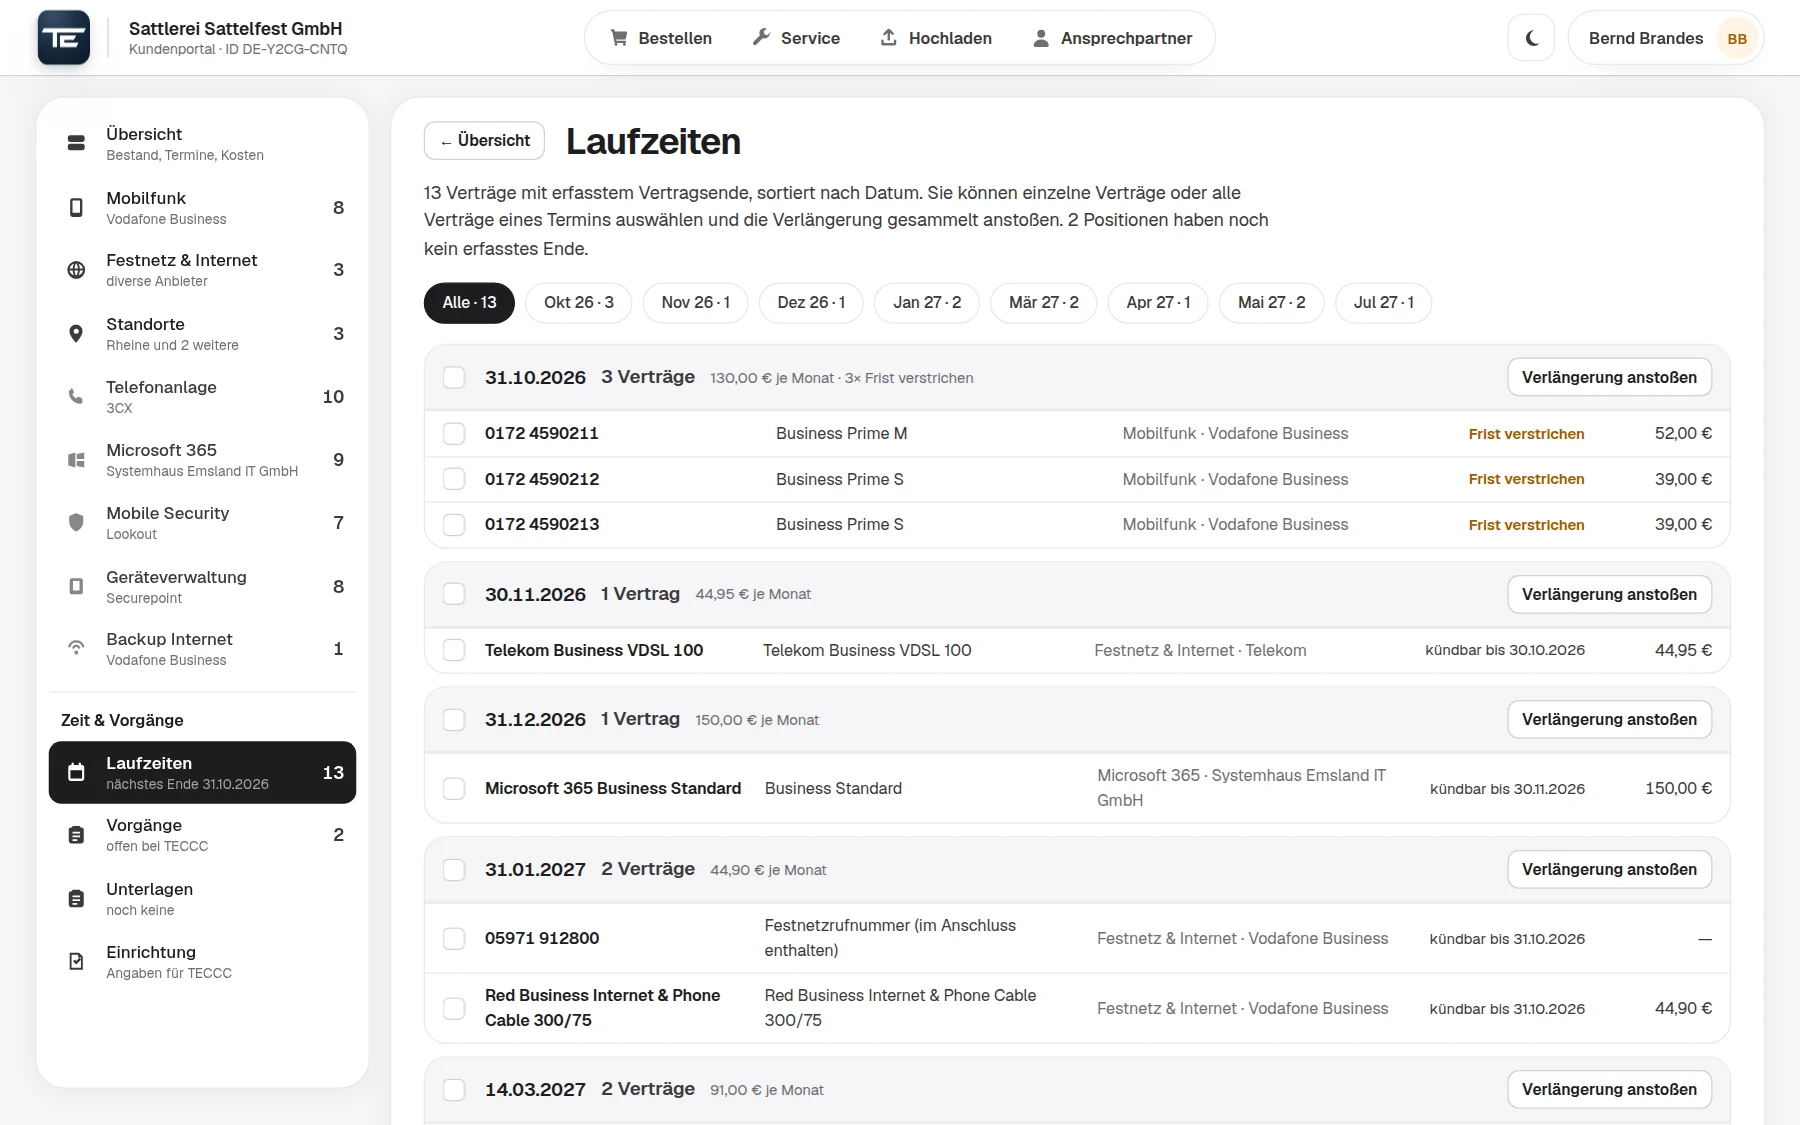The width and height of the screenshot is (1800, 1125).
Task: Open Mobilfunk phone icon in sidebar
Action: (x=76, y=208)
